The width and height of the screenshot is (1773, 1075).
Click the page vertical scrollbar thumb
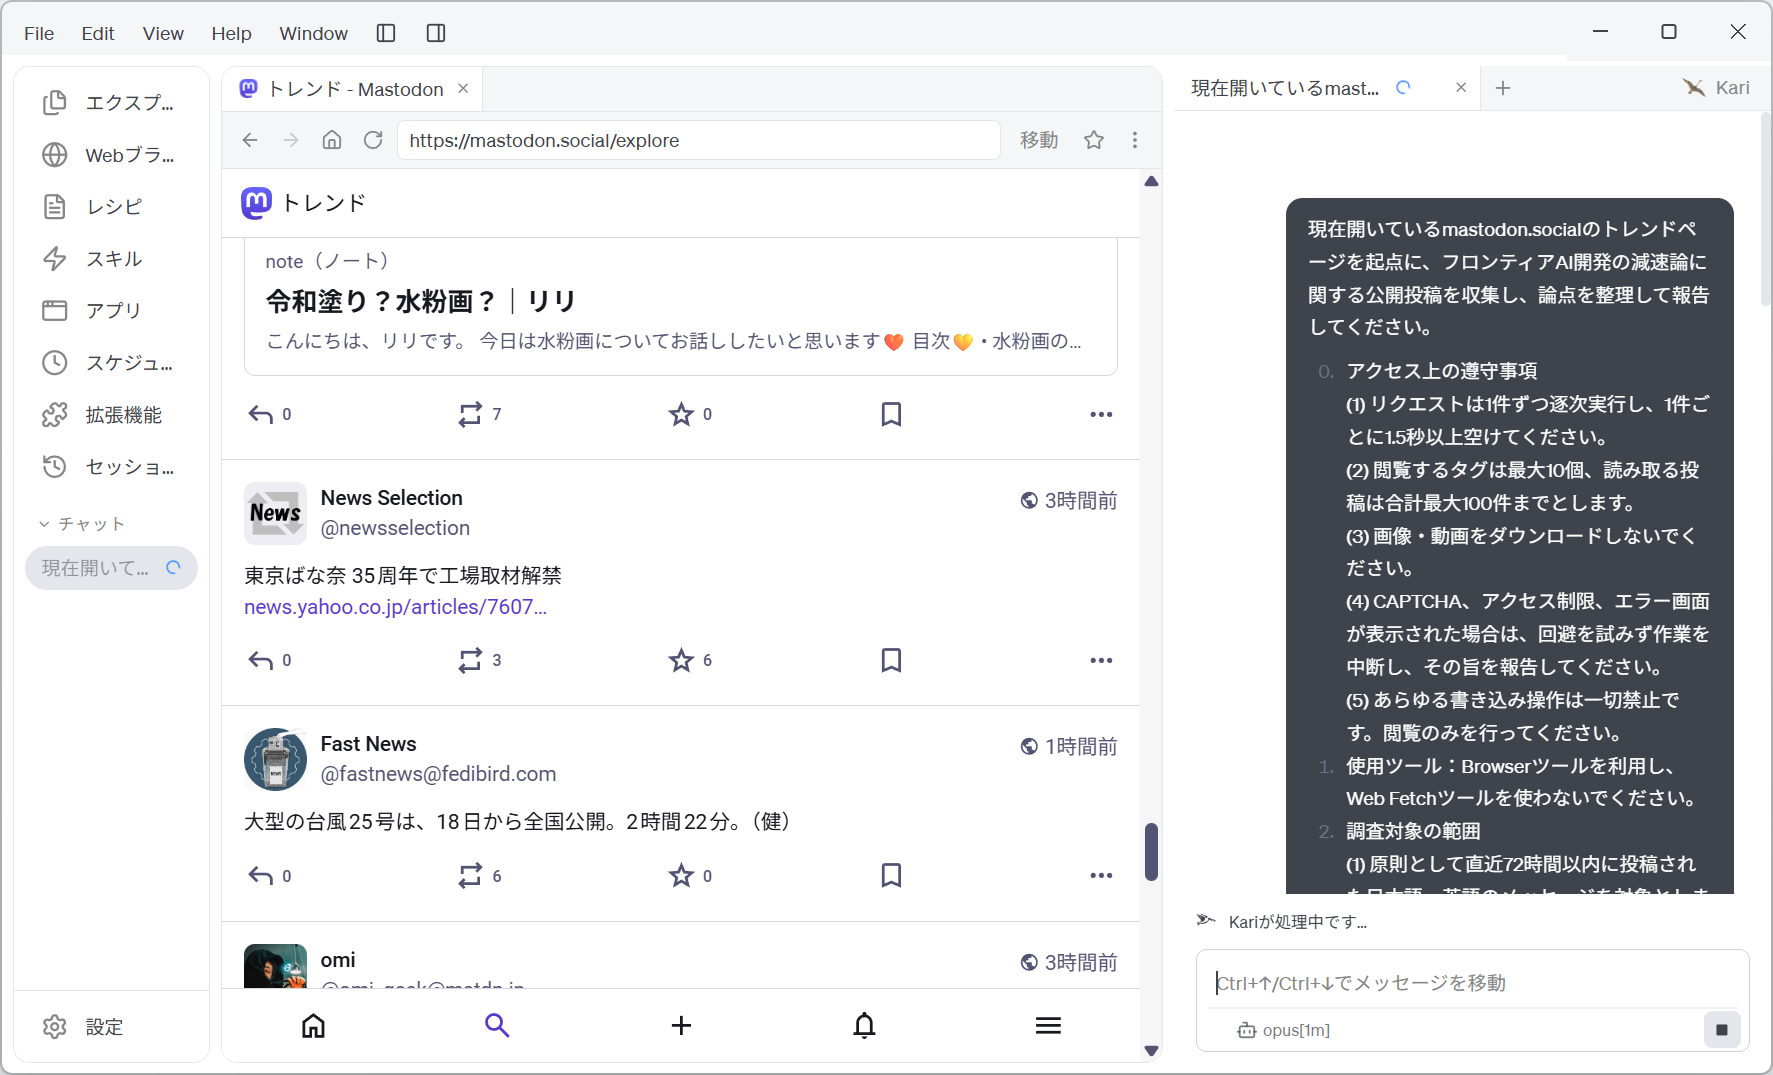1151,851
